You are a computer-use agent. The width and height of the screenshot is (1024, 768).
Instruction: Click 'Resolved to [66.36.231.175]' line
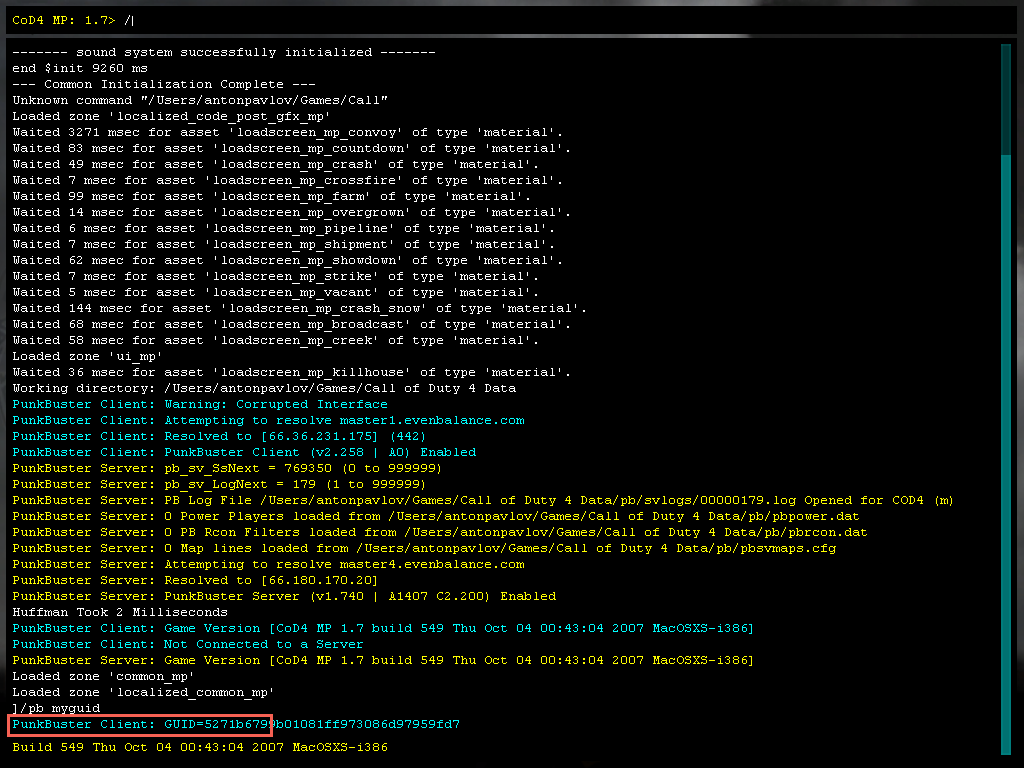point(219,436)
